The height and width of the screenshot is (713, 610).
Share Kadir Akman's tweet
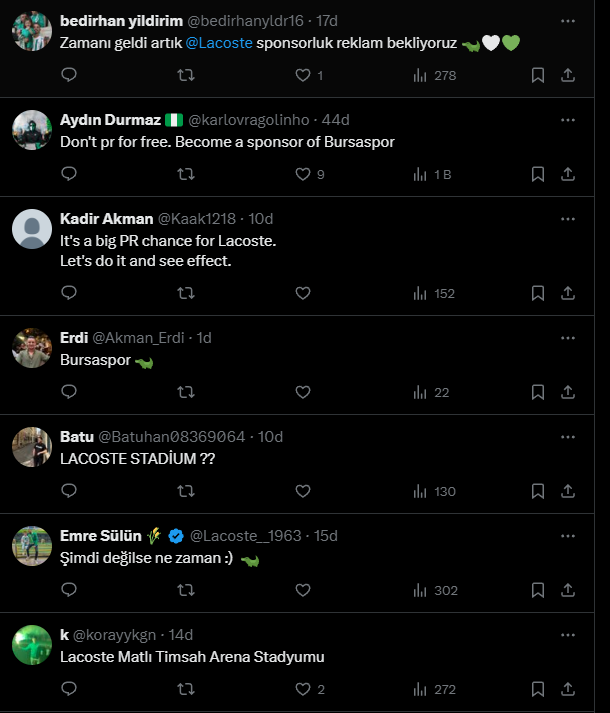pyautogui.click(x=568, y=293)
